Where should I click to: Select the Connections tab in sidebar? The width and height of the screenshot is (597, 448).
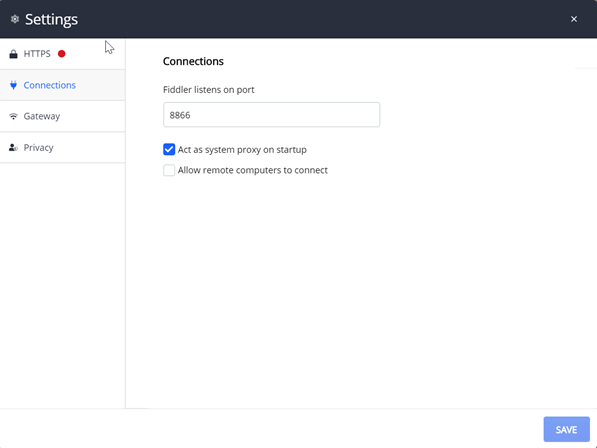point(62,85)
